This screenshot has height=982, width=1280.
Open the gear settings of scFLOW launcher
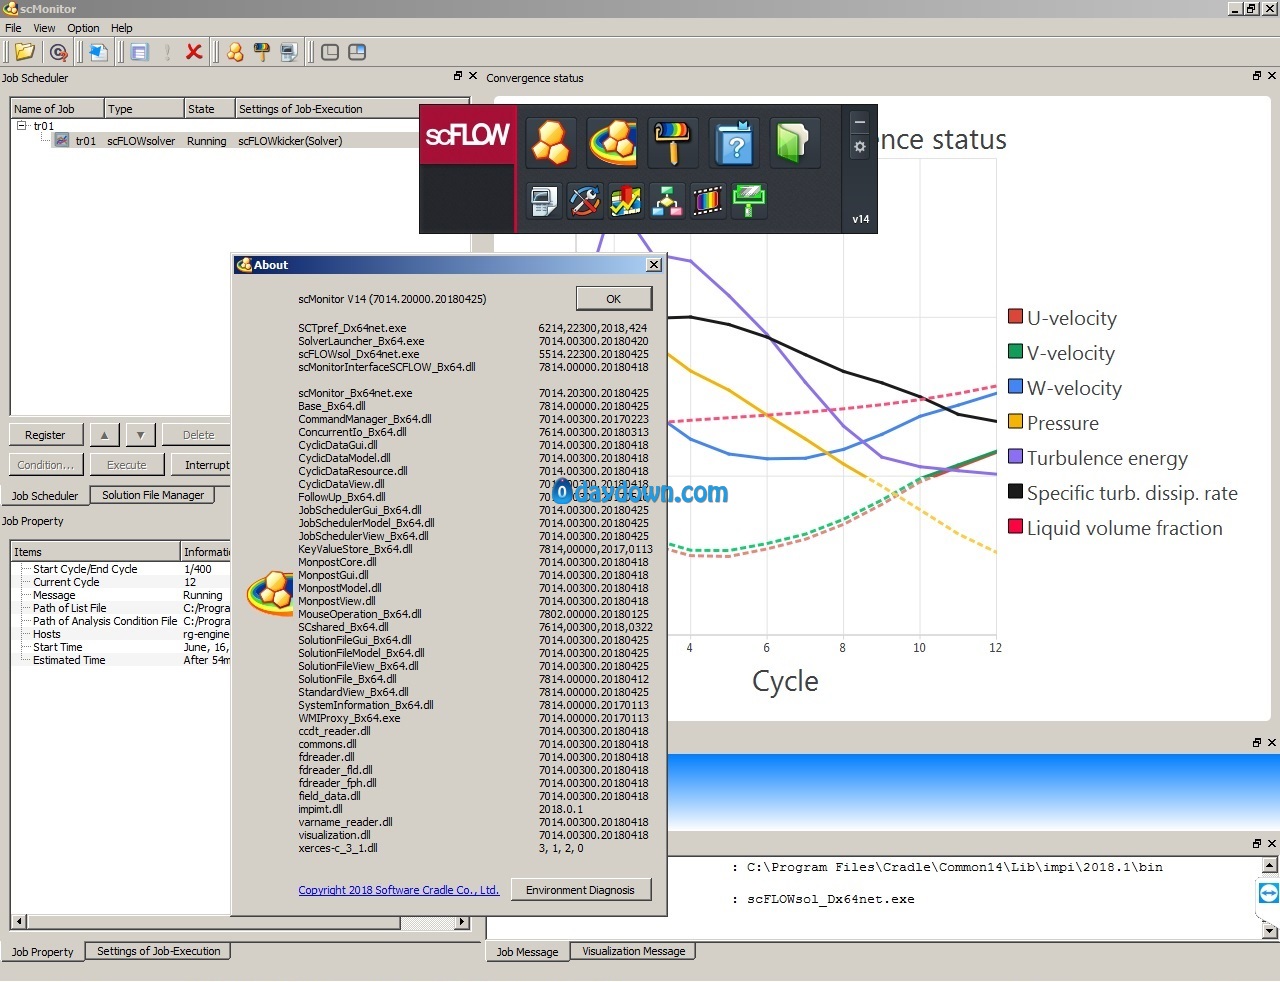pos(859,147)
